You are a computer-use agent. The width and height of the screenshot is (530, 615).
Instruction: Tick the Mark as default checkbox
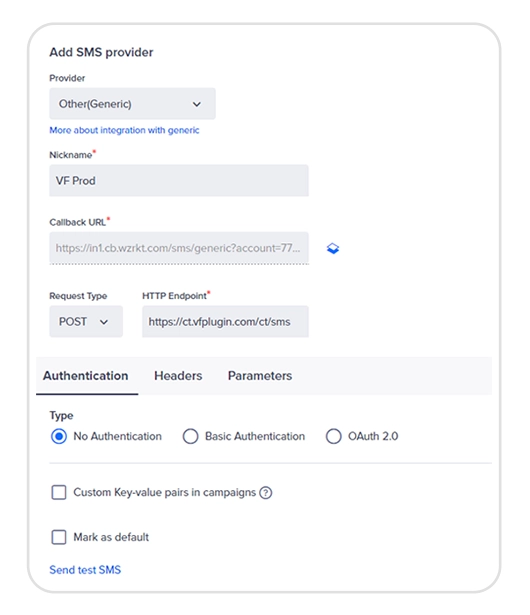(x=59, y=537)
